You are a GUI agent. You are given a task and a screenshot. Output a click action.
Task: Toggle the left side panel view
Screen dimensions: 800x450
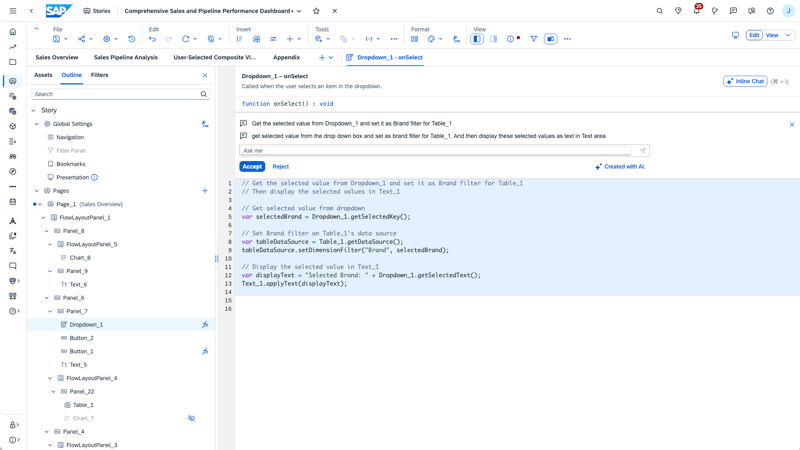477,39
